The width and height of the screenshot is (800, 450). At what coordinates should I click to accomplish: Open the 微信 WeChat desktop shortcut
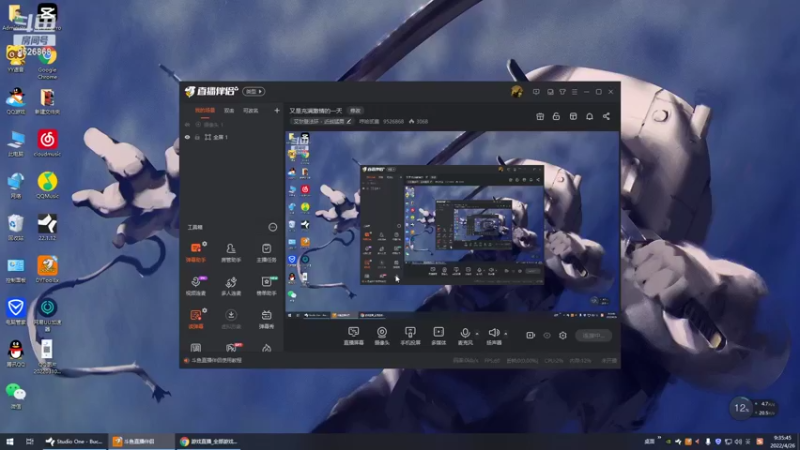coord(16,396)
